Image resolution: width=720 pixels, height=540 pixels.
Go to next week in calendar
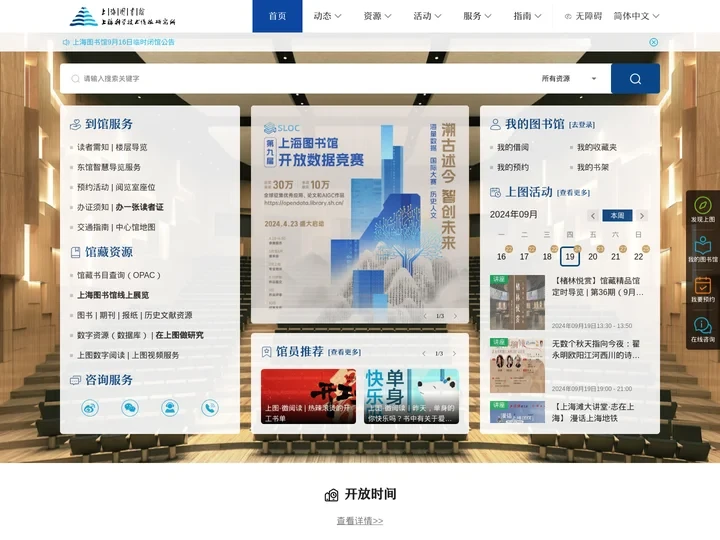[642, 215]
